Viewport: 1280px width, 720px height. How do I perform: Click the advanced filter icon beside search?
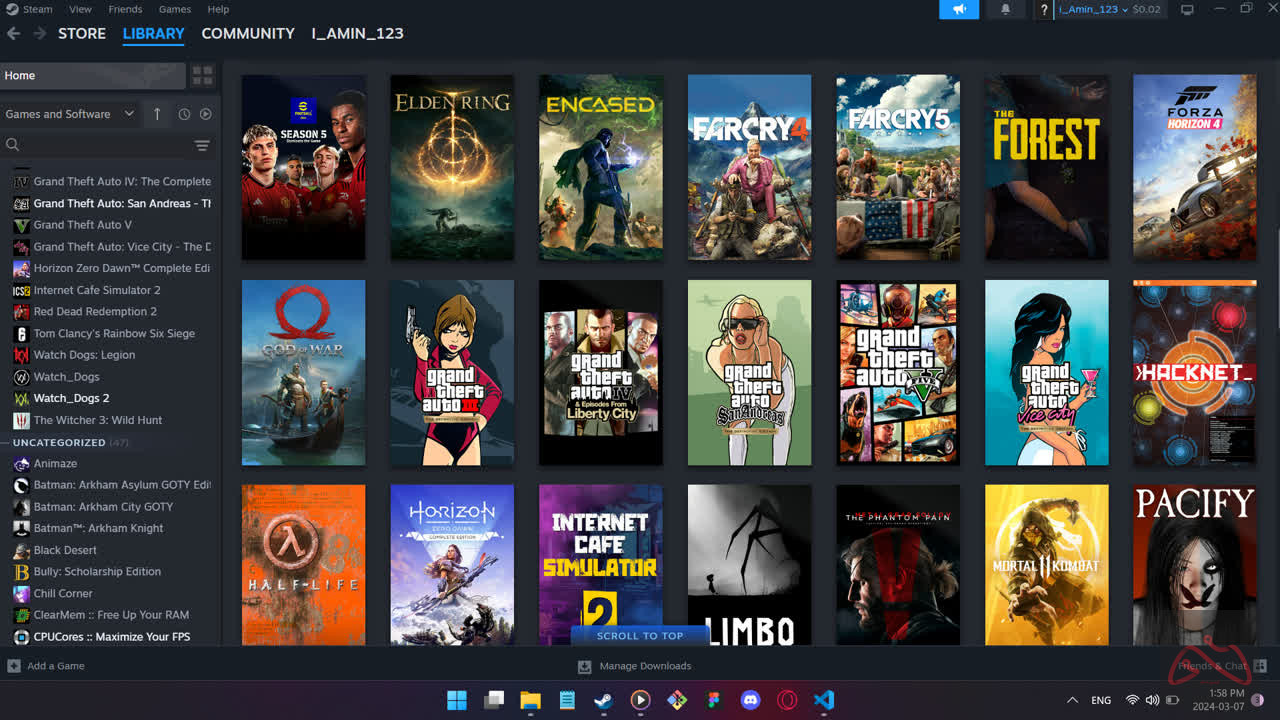(x=202, y=146)
